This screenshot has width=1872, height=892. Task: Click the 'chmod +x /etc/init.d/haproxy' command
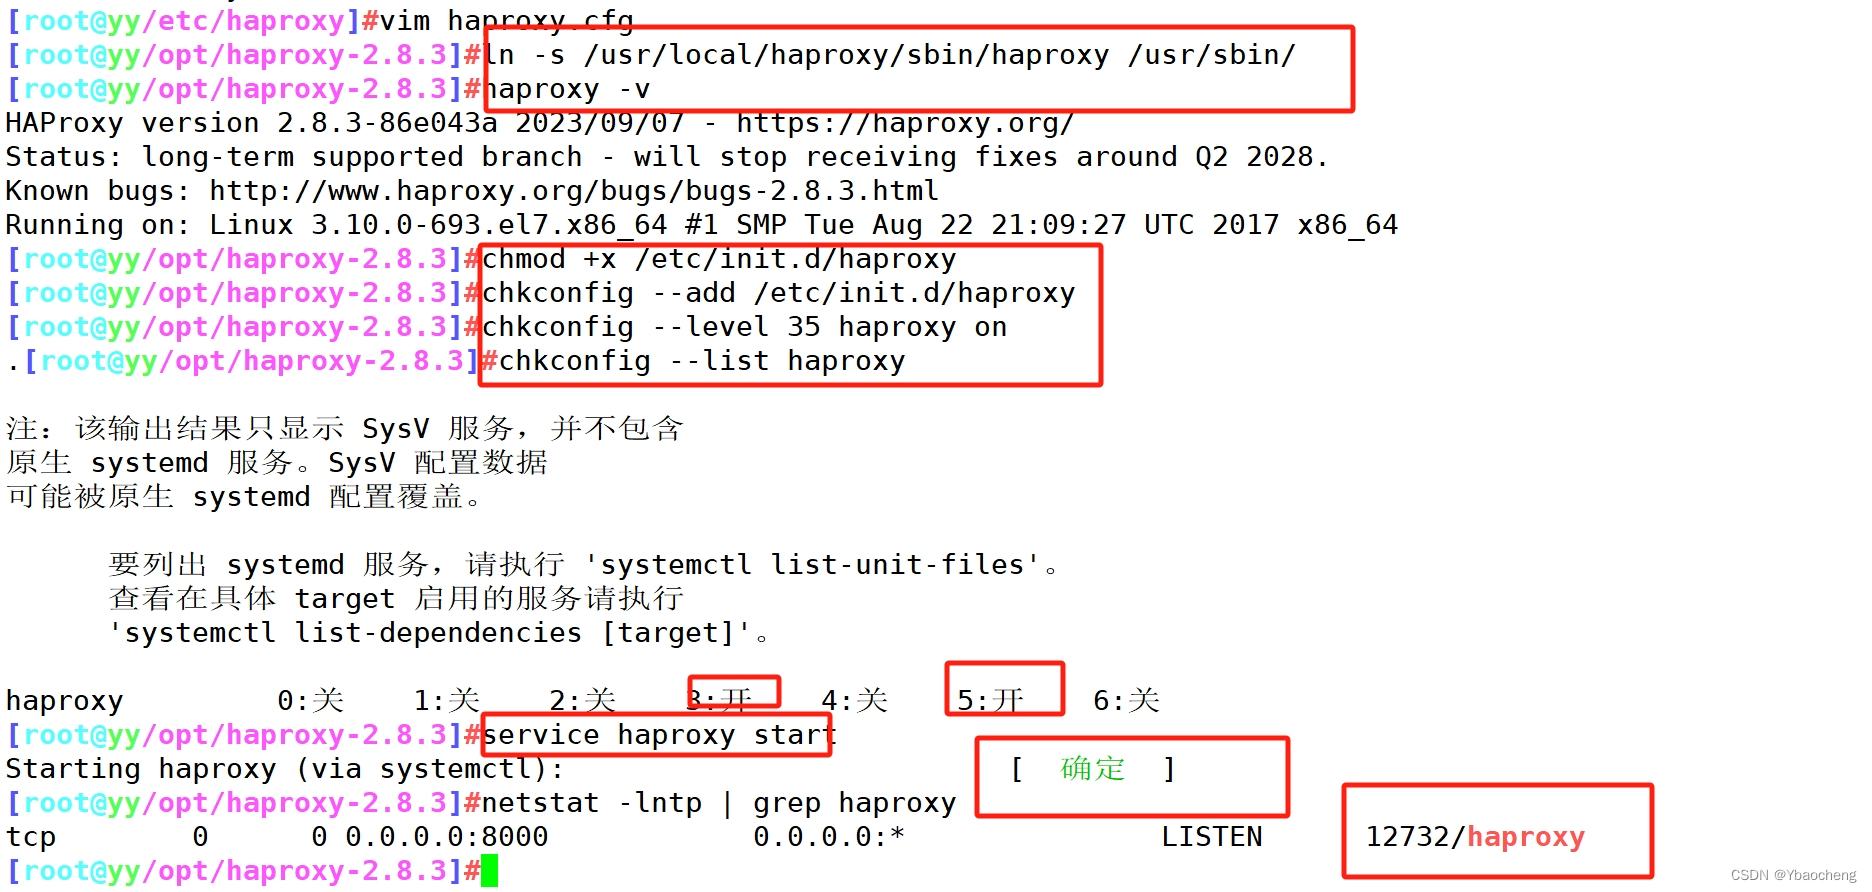[719, 259]
